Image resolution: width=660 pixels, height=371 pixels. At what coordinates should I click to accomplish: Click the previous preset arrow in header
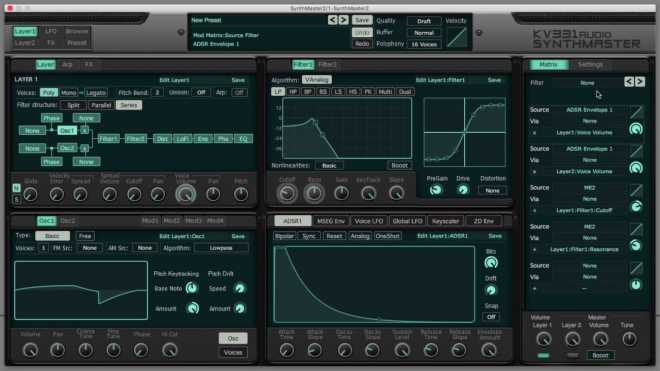click(x=332, y=20)
